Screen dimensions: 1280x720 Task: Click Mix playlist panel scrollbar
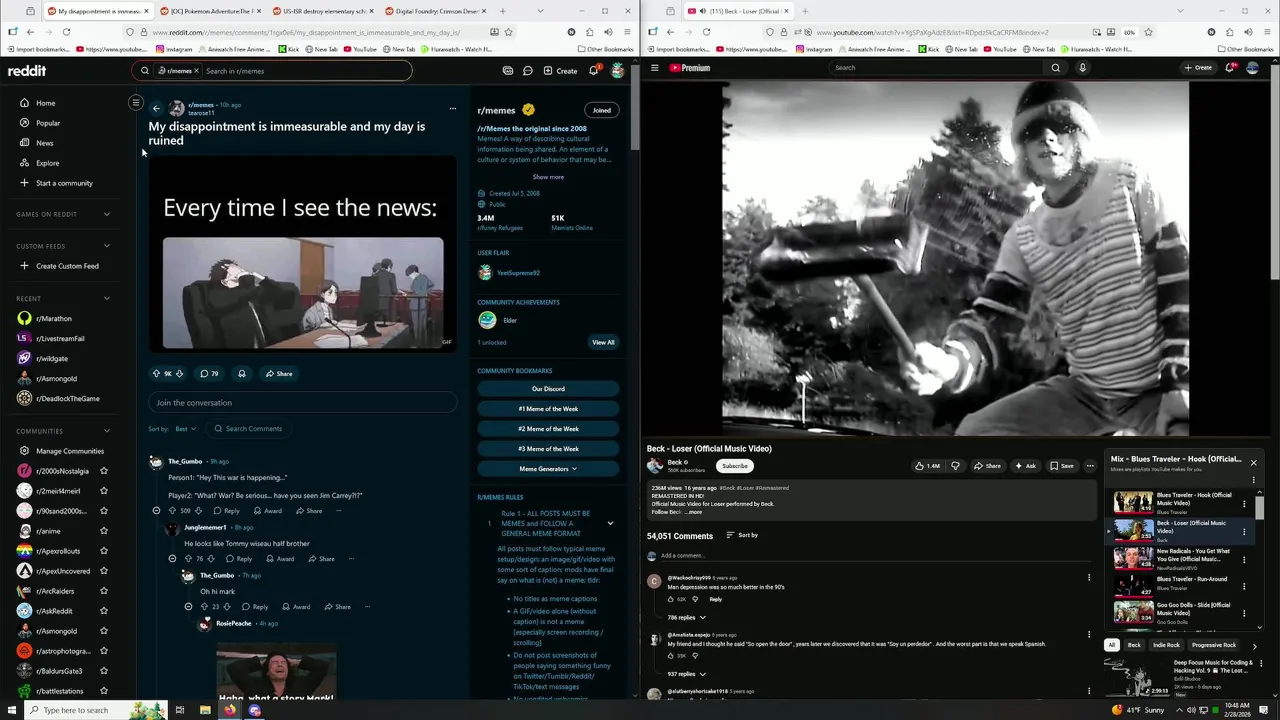tap(1260, 509)
